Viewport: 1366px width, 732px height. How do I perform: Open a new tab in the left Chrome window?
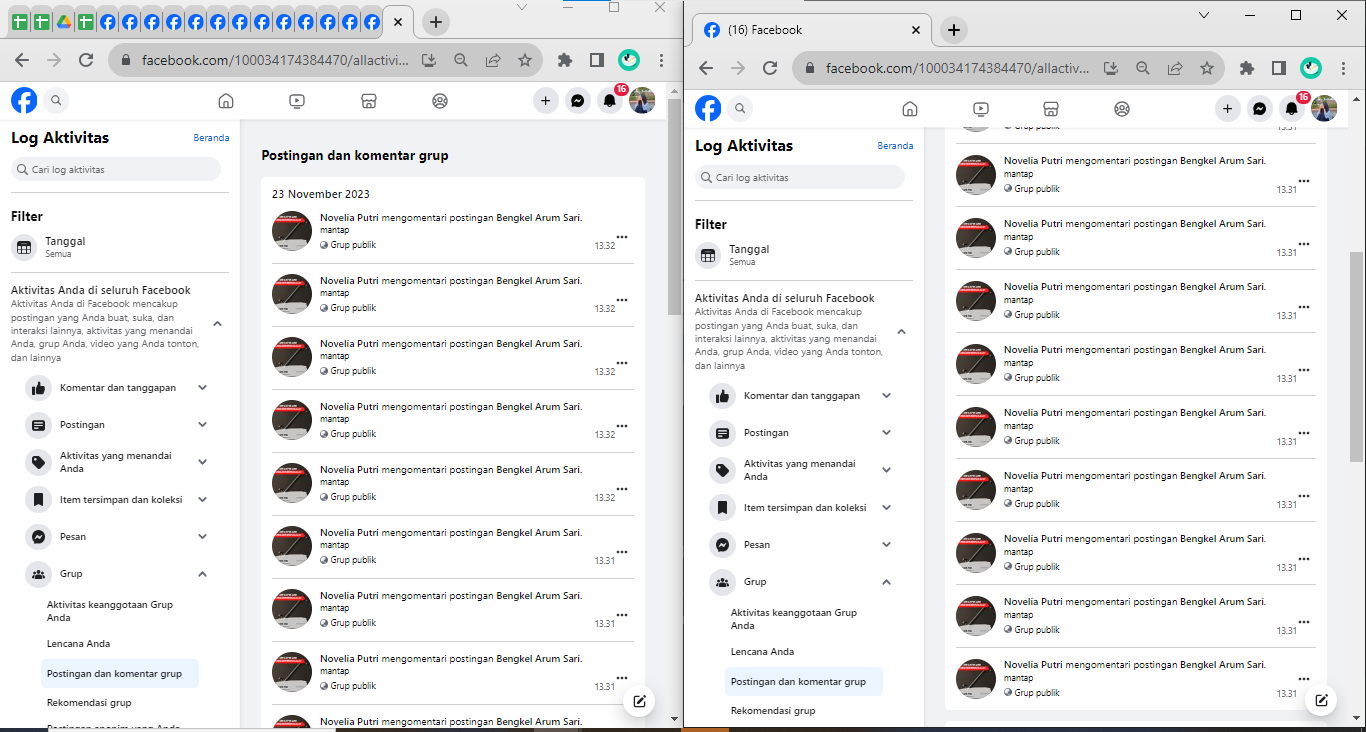pyautogui.click(x=435, y=22)
